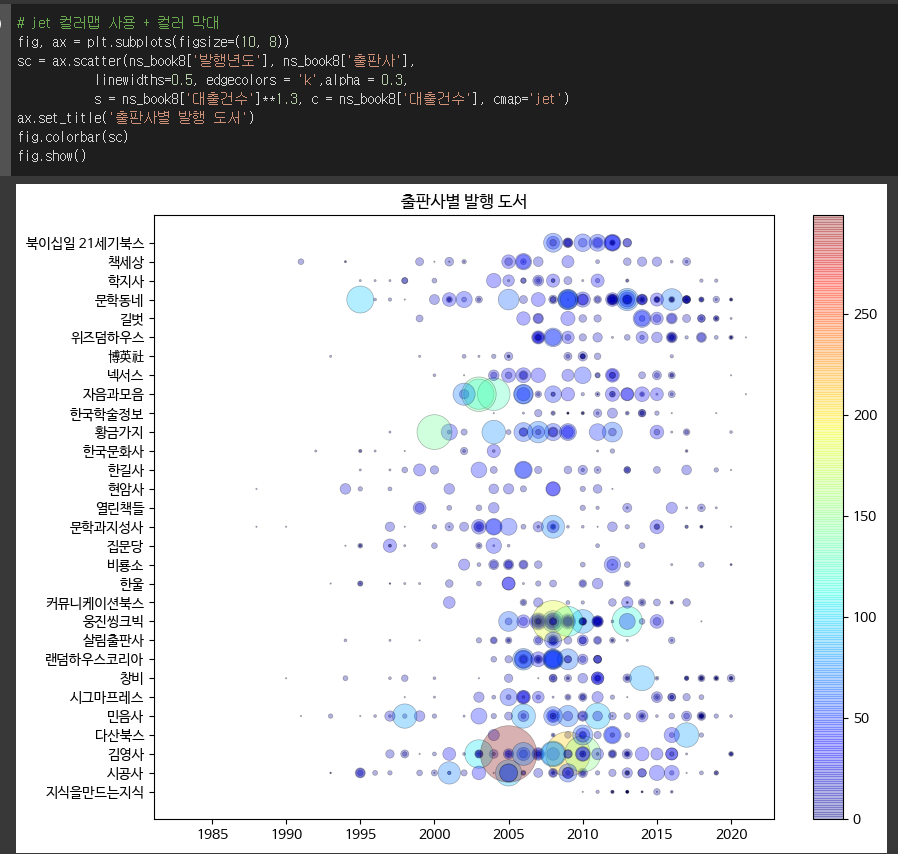The height and width of the screenshot is (854, 898).
Task: Click the y-axis label '한국학술정보'
Action: click(x=107, y=413)
